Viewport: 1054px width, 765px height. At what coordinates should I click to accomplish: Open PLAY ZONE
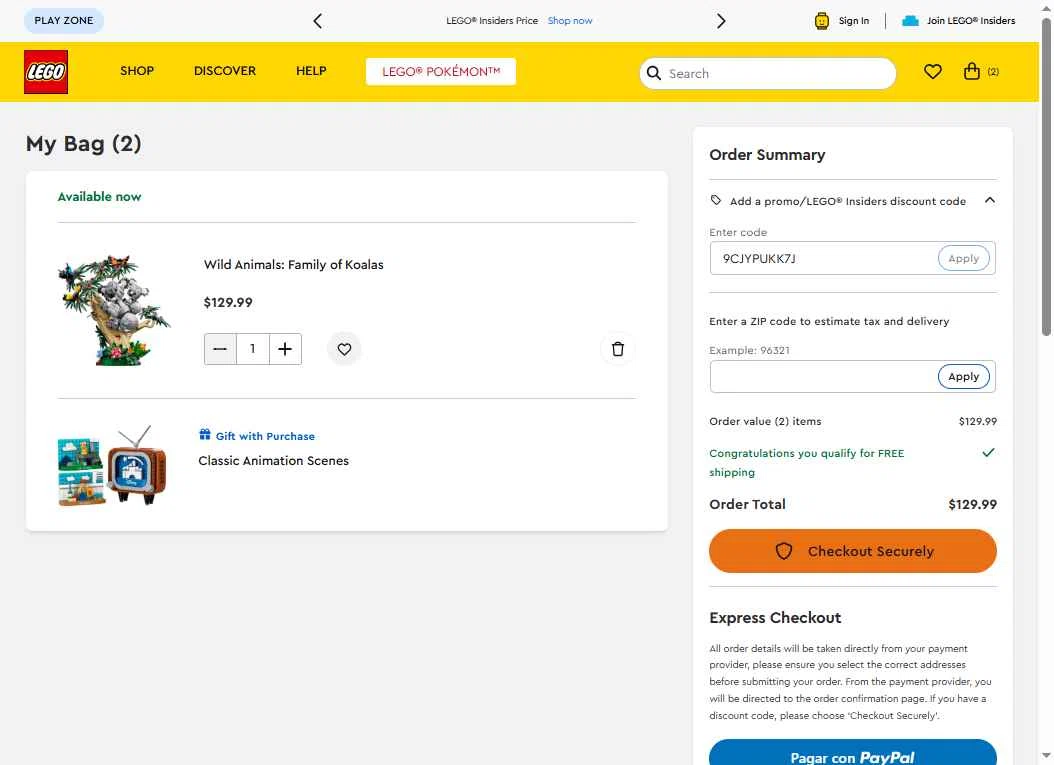pos(64,21)
